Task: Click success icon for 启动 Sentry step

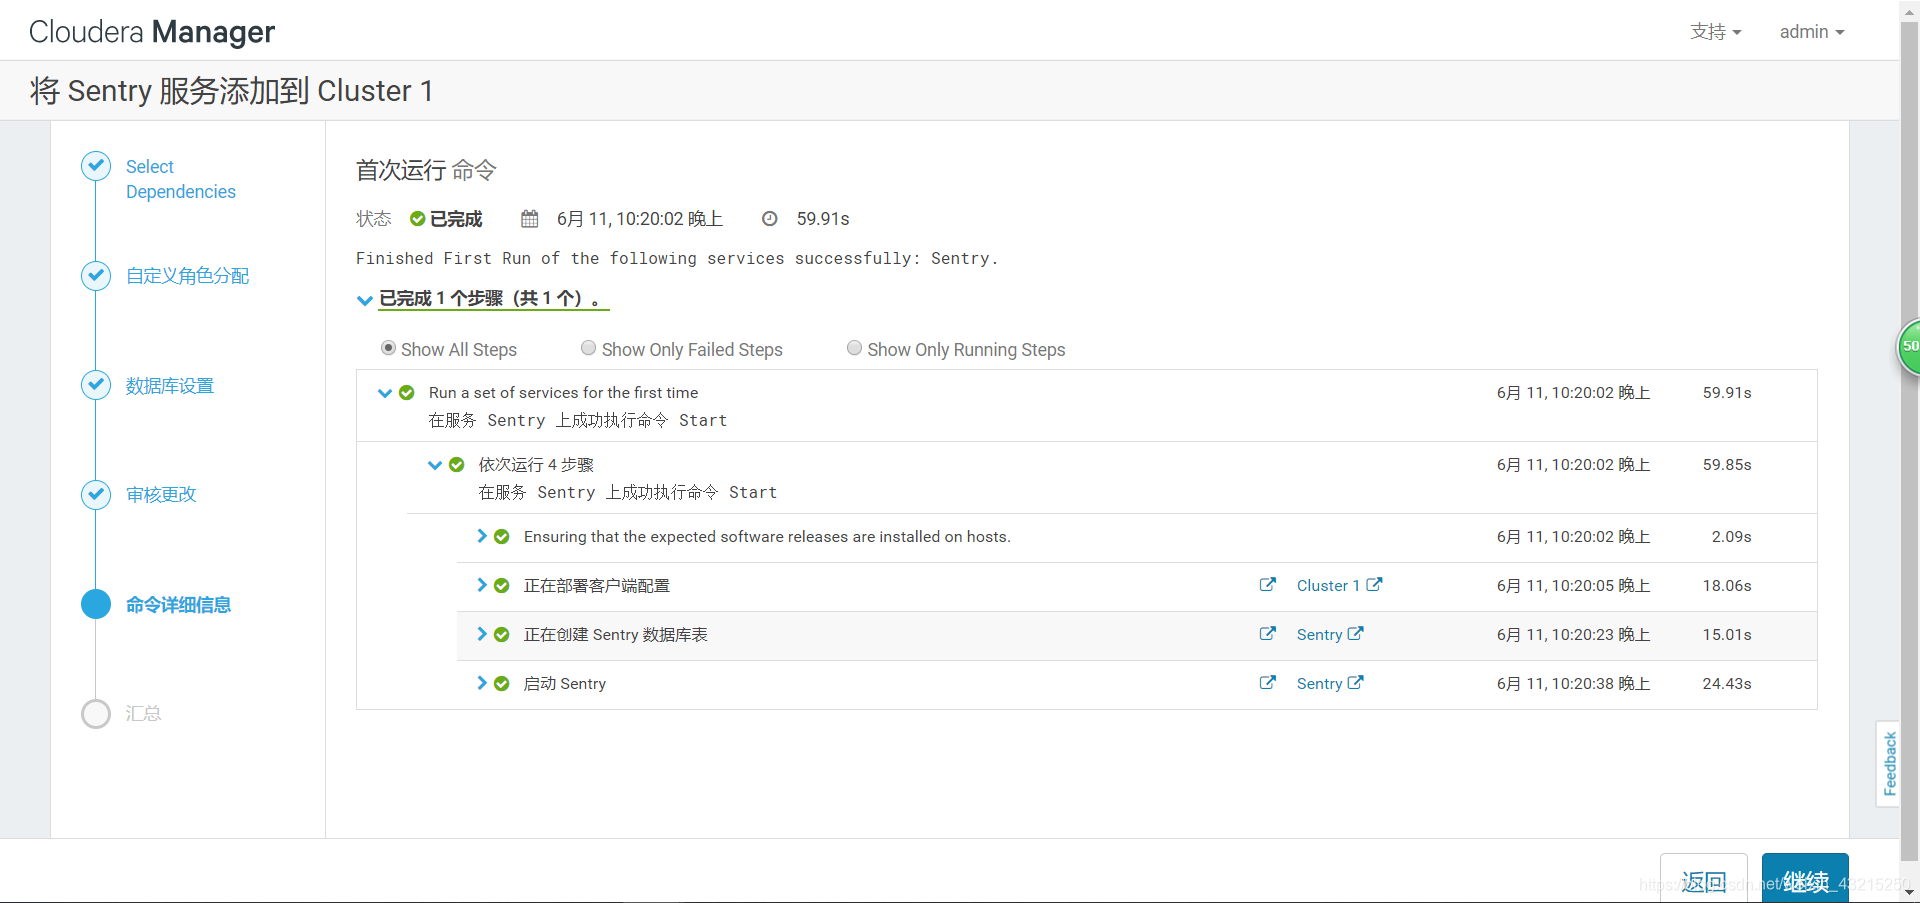Action: (502, 684)
